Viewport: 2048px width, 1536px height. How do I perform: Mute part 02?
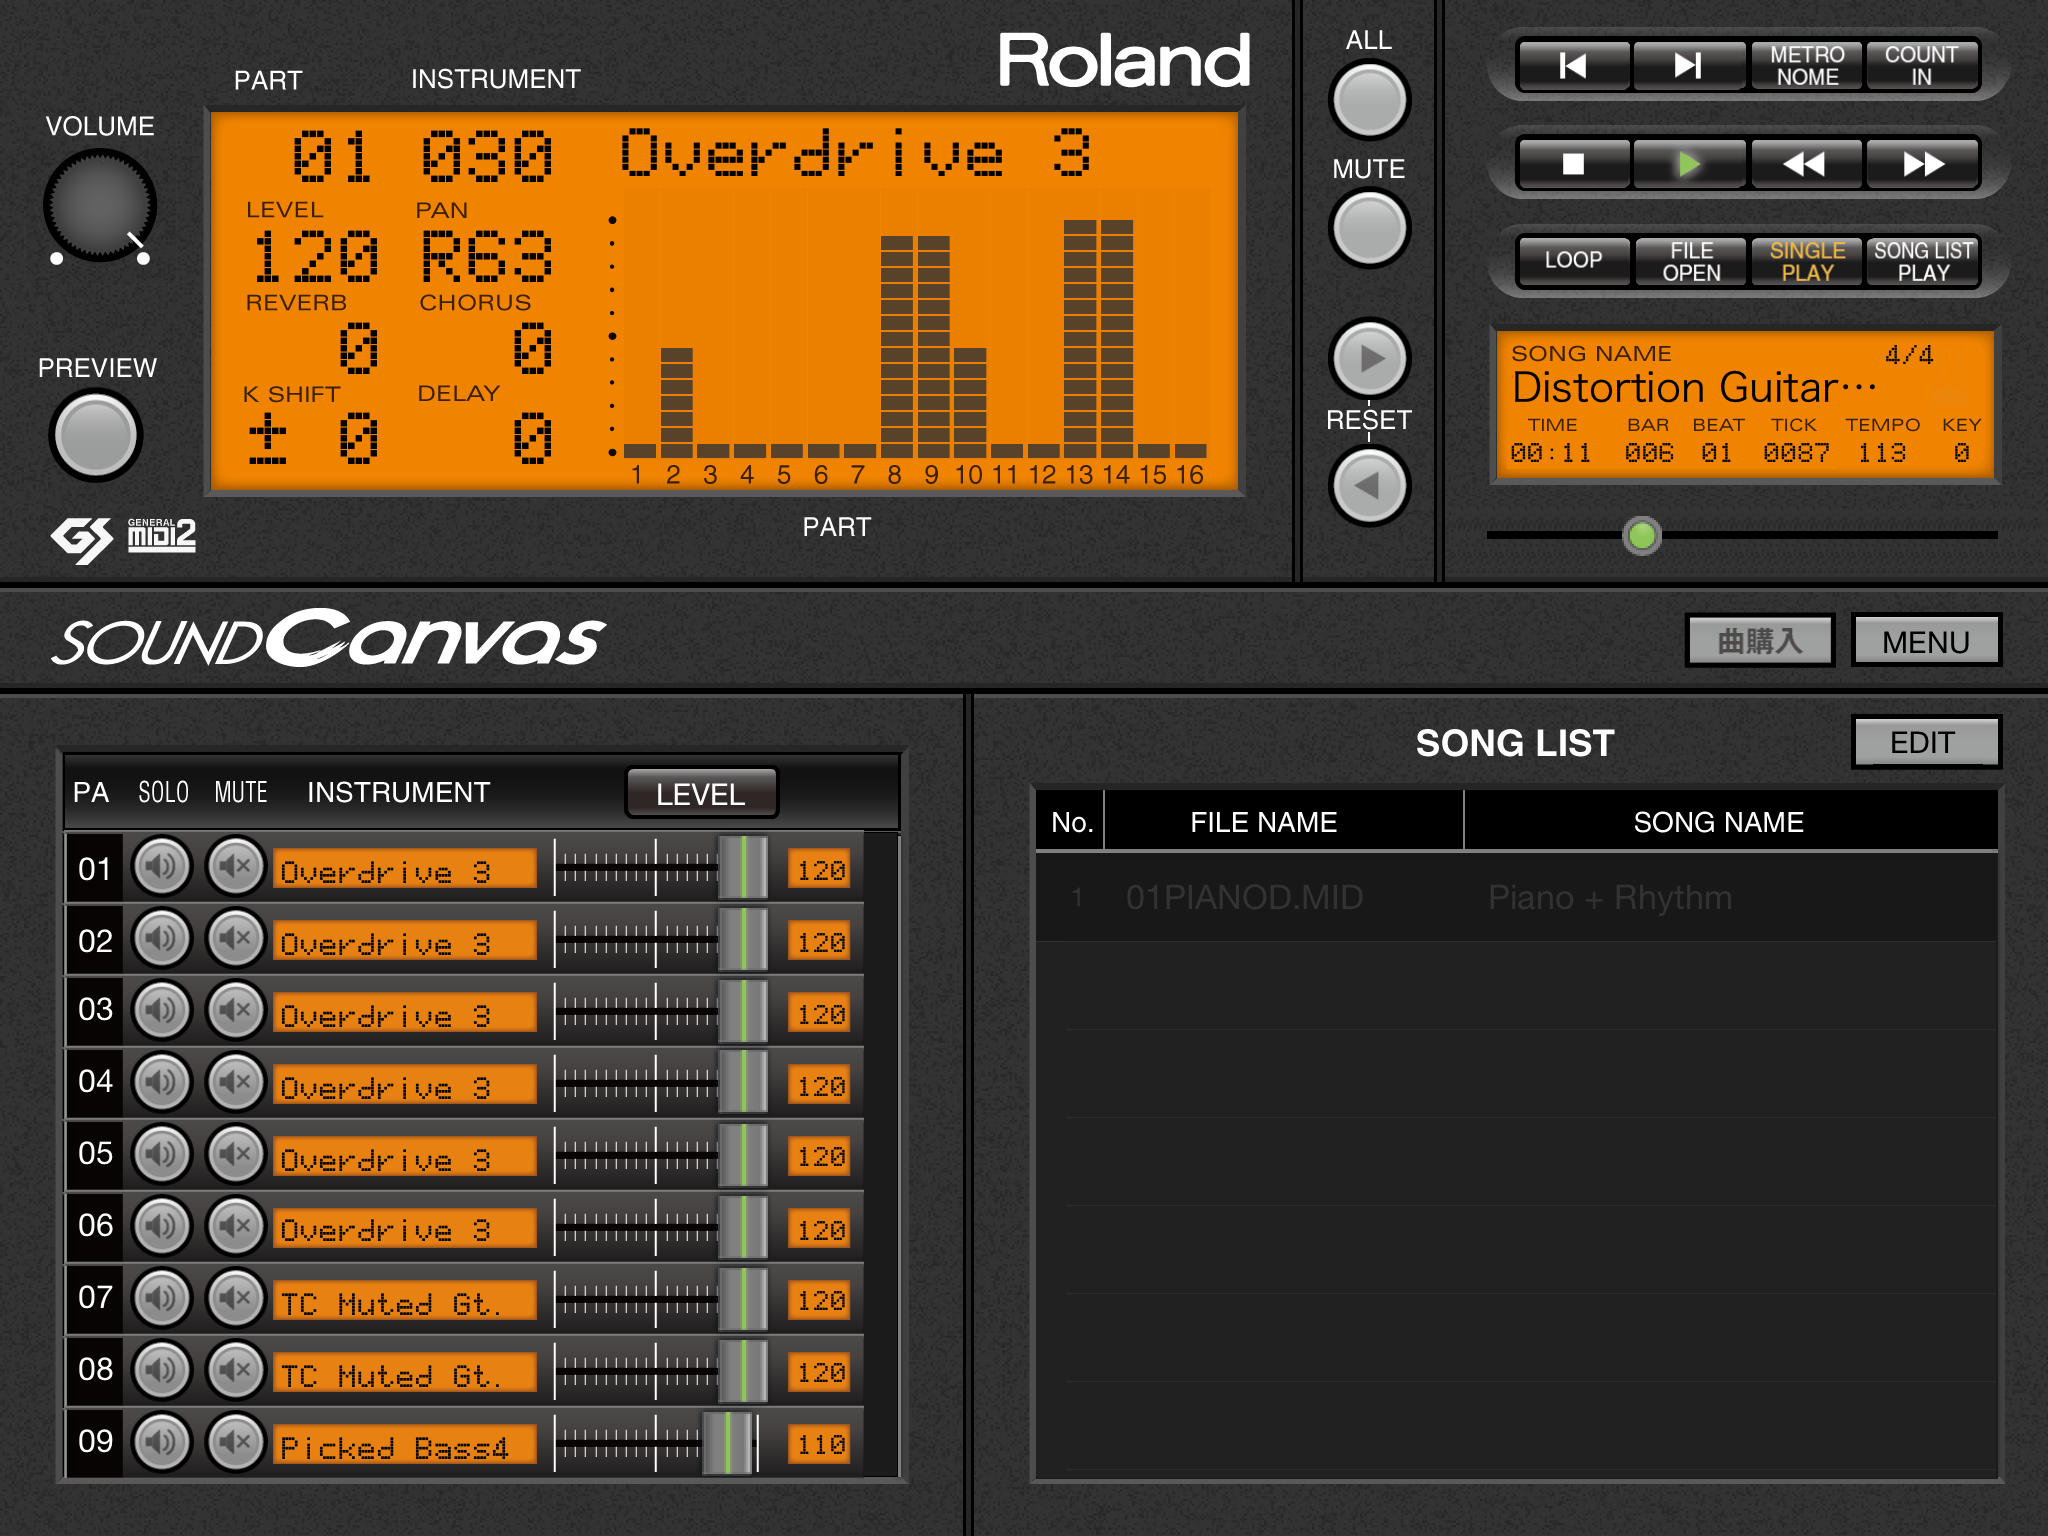236,939
